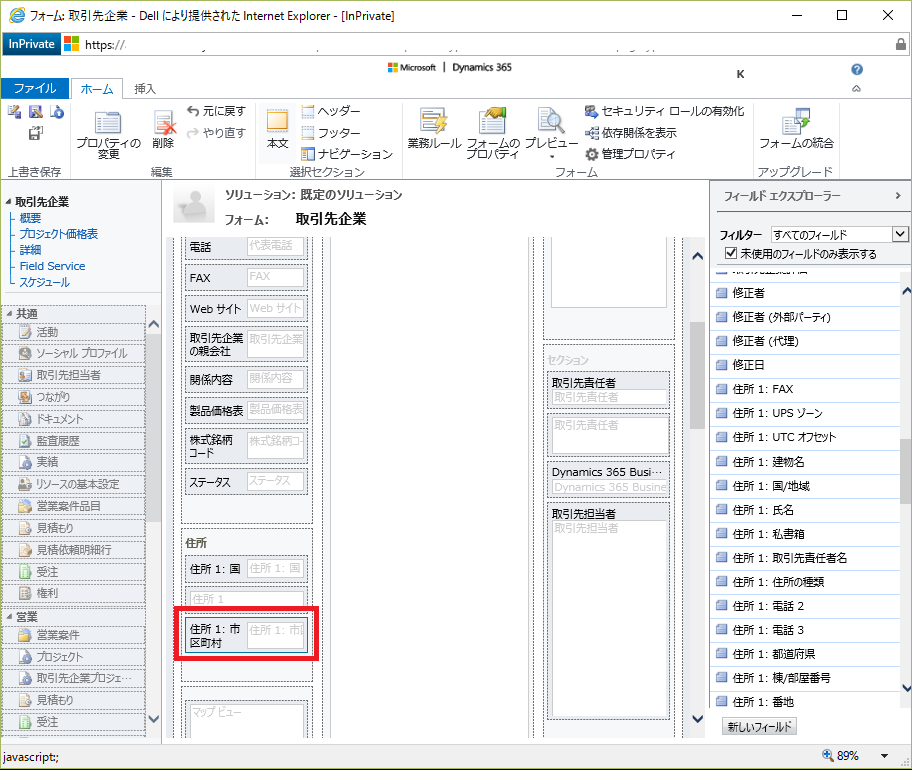Click the form canvas scroll down arrow
This screenshot has width=912, height=770.
click(697, 719)
